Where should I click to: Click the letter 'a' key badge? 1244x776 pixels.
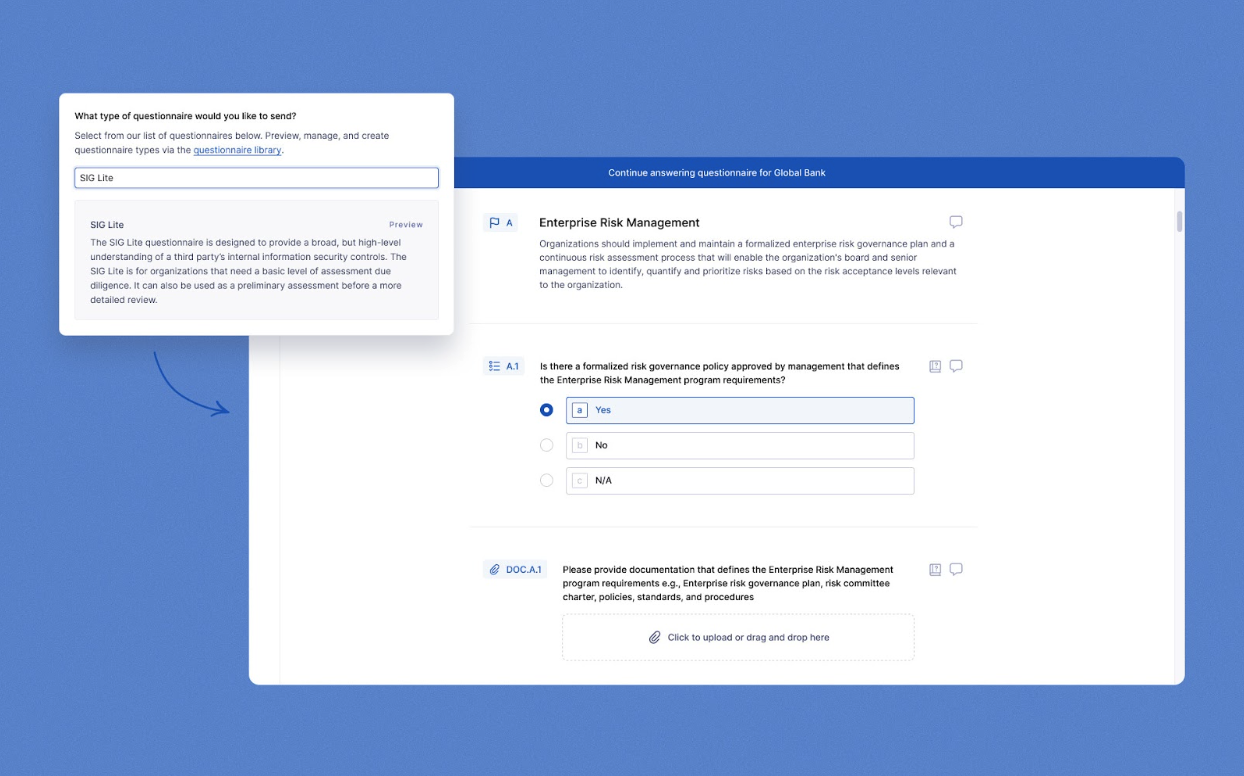click(580, 410)
